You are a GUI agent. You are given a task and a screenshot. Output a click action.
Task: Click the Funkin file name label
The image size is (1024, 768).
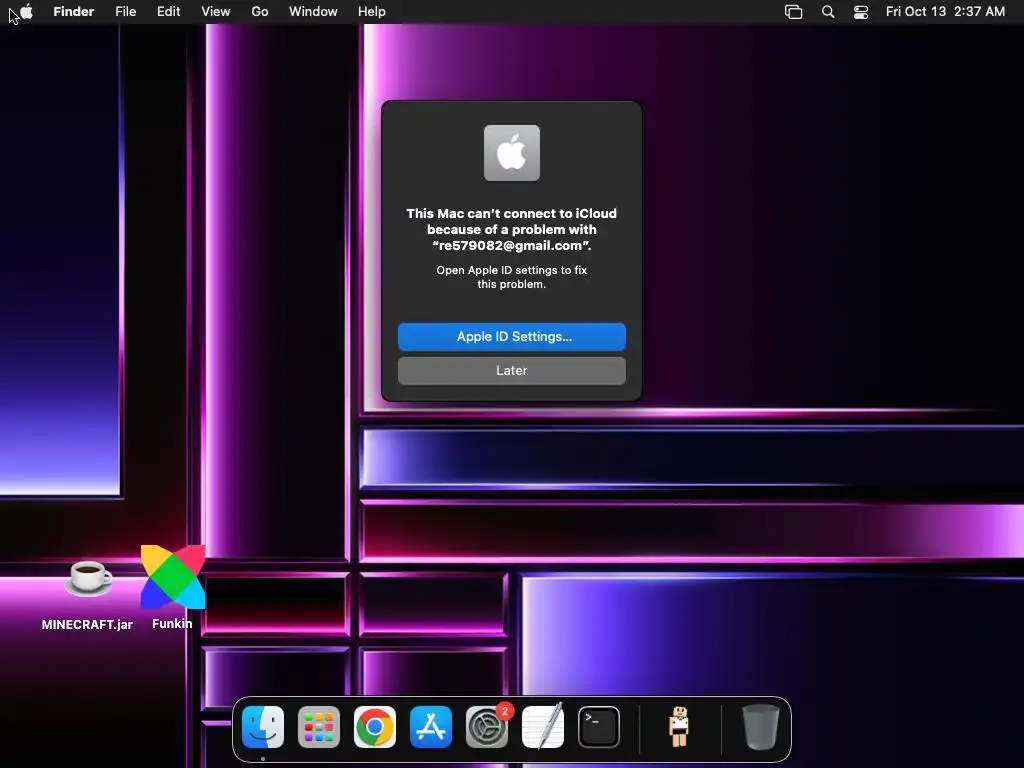click(172, 624)
